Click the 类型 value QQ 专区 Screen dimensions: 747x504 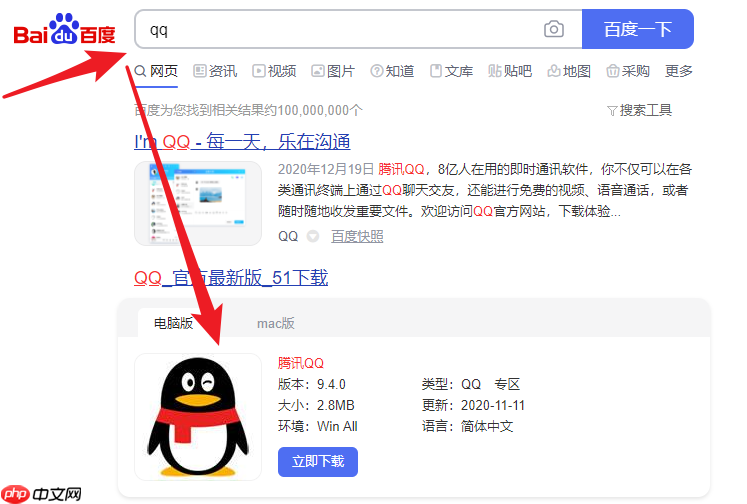[x=490, y=384]
